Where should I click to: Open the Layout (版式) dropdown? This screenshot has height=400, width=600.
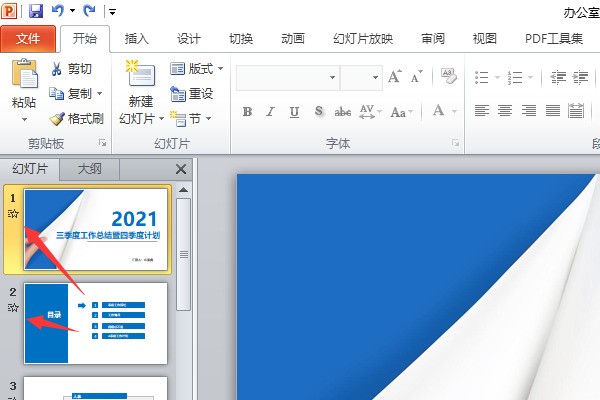pos(197,69)
